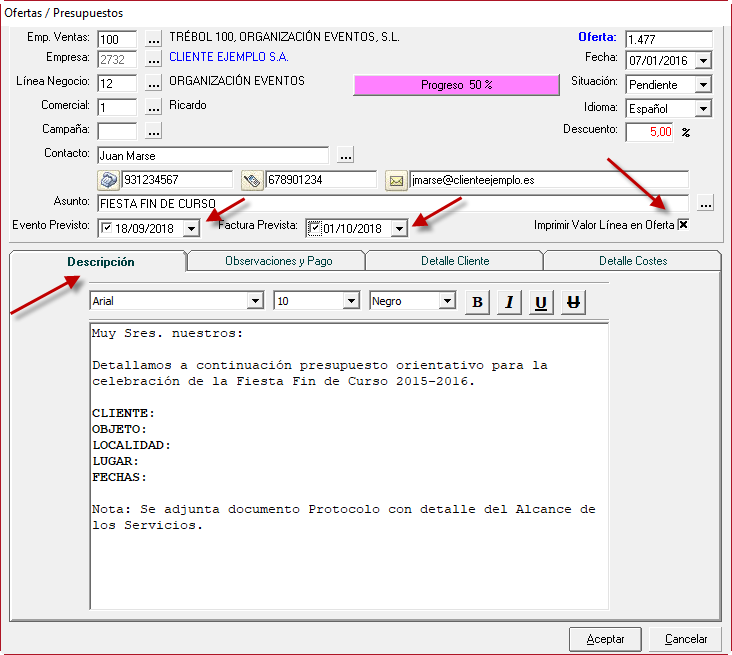Open the Línea Negocio lookup ellipsis button
Image resolution: width=732 pixels, height=655 pixels.
coord(153,83)
